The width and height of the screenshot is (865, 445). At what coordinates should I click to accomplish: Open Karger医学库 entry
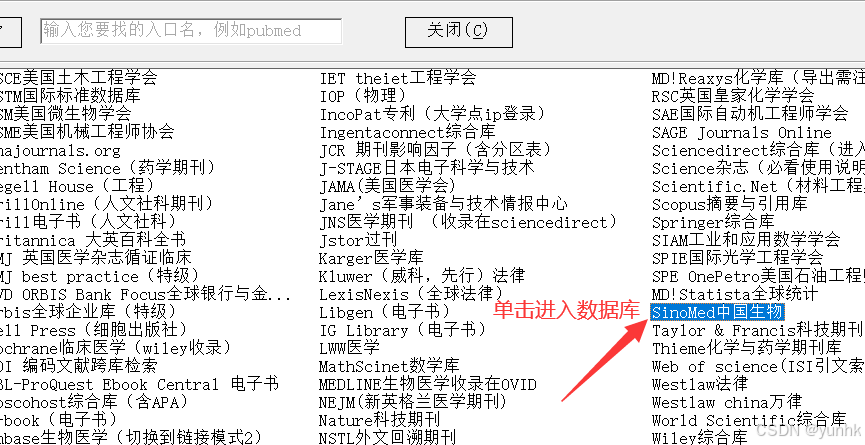tap(371, 258)
